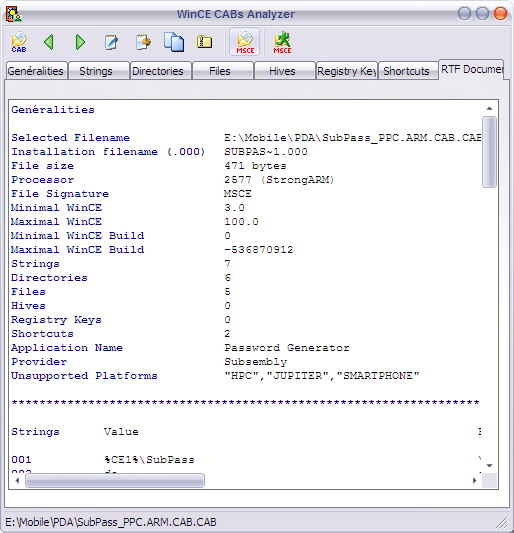Maximize the WinCE CABs Analyzer window
This screenshot has width=514, height=533.
(x=482, y=14)
